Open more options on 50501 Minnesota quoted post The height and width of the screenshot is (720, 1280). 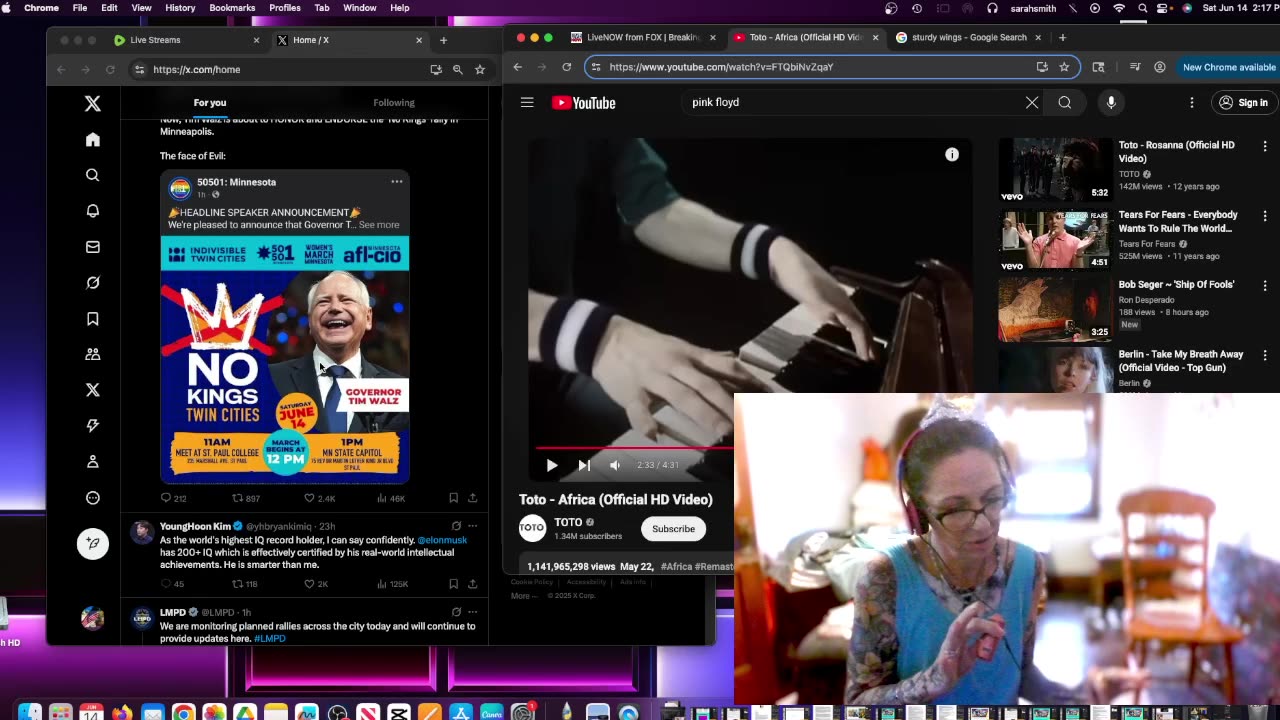(397, 182)
